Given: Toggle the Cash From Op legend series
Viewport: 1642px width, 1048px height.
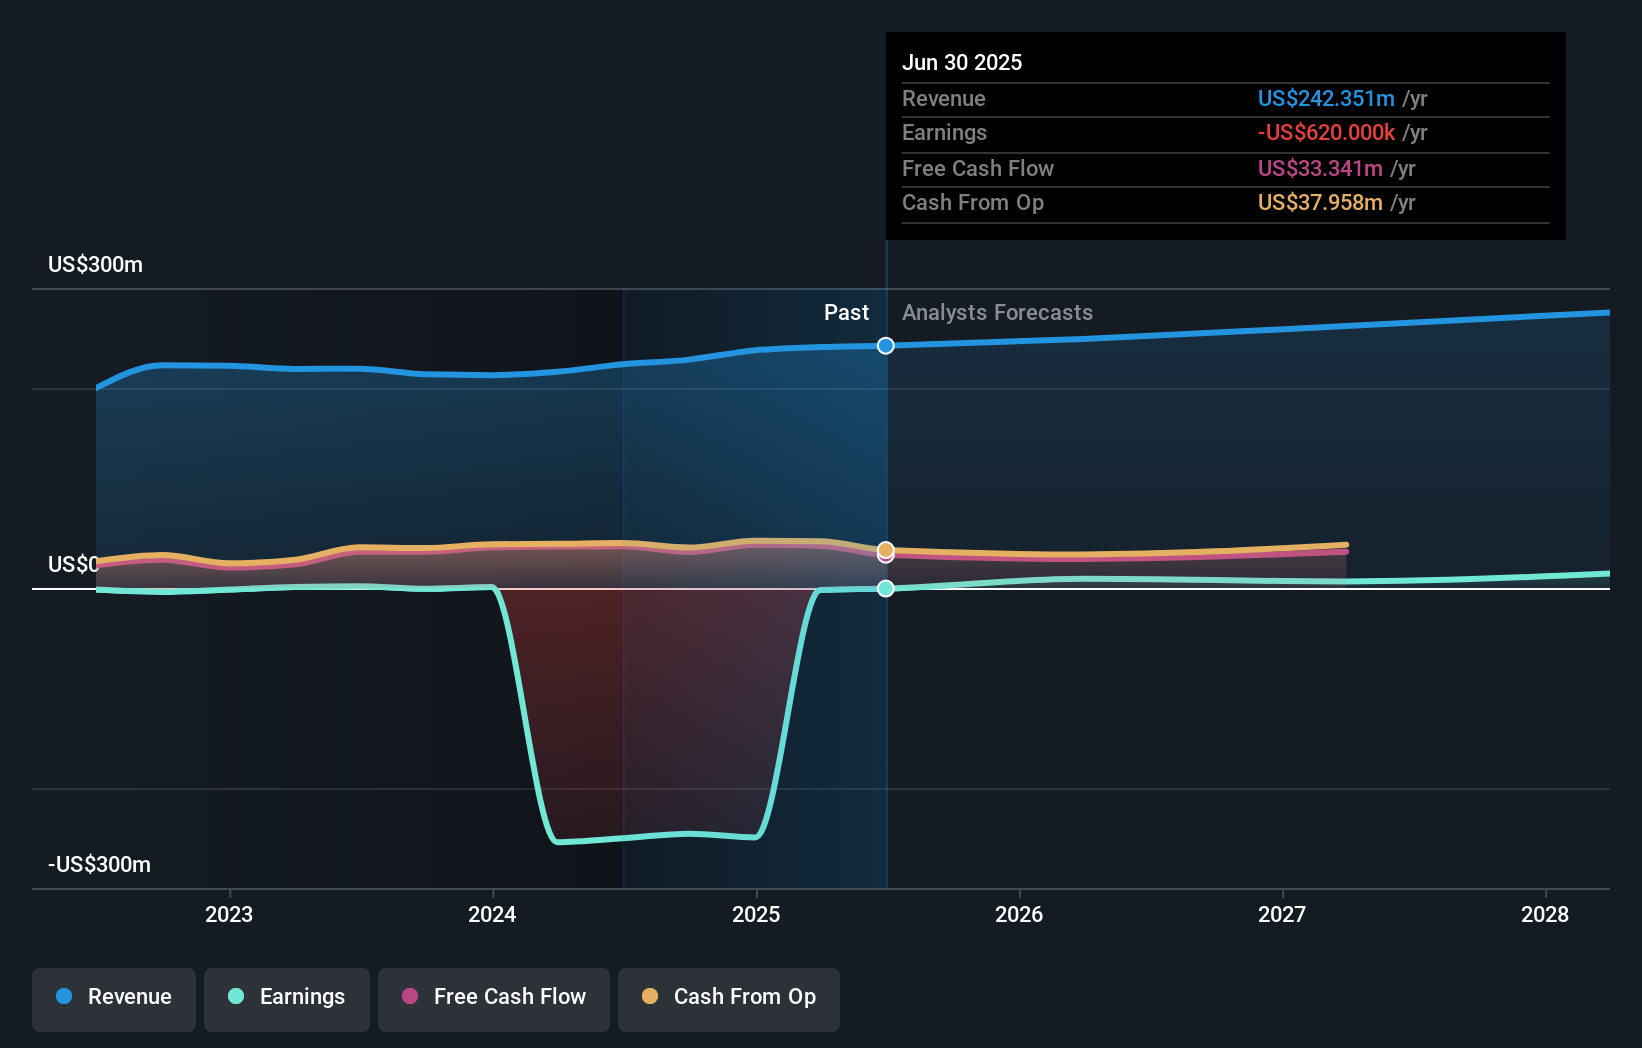Looking at the screenshot, I should click(x=729, y=999).
